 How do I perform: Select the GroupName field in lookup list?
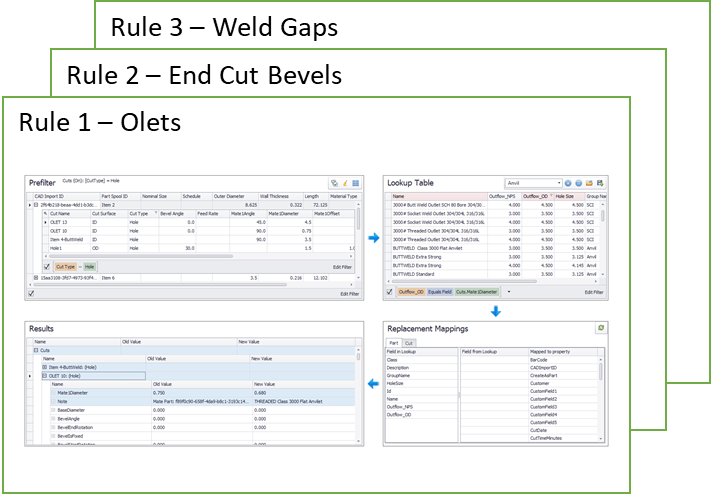[x=421, y=376]
